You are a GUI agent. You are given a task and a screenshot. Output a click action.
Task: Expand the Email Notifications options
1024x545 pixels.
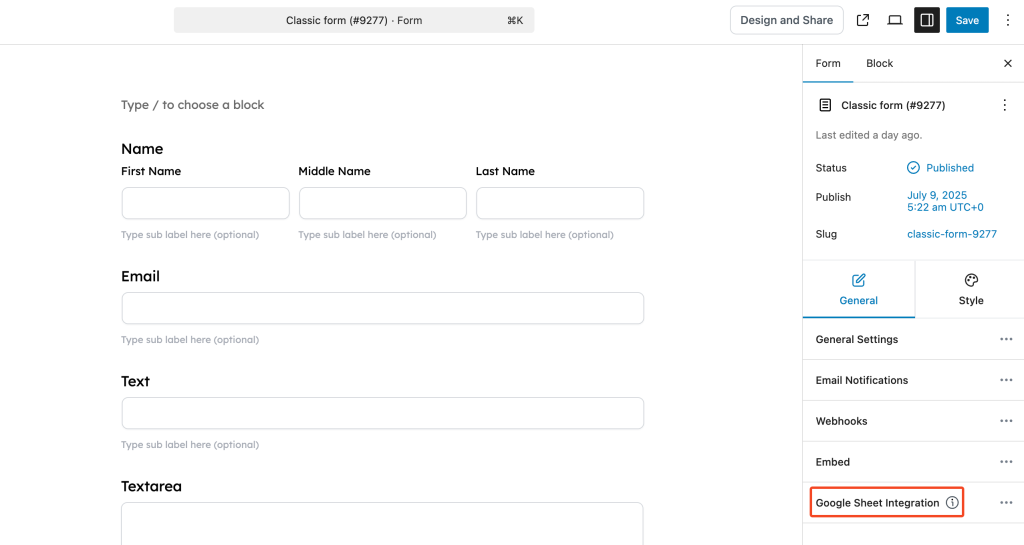click(1006, 380)
